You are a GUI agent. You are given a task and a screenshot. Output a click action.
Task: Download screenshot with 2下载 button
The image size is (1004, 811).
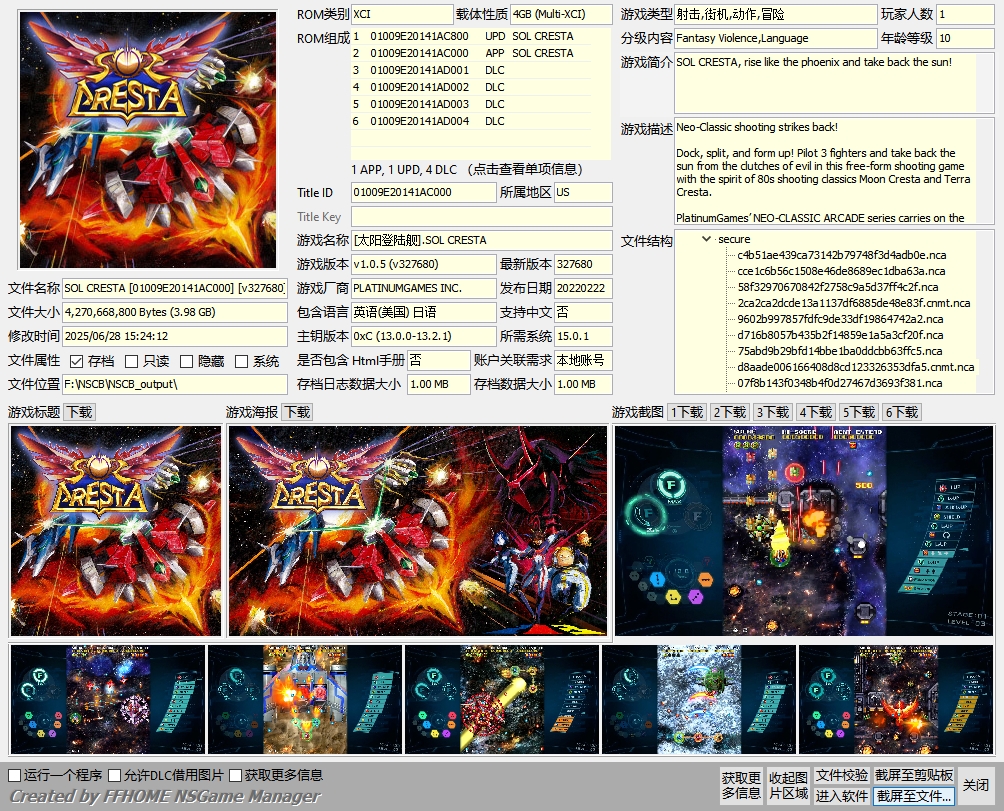(x=730, y=412)
